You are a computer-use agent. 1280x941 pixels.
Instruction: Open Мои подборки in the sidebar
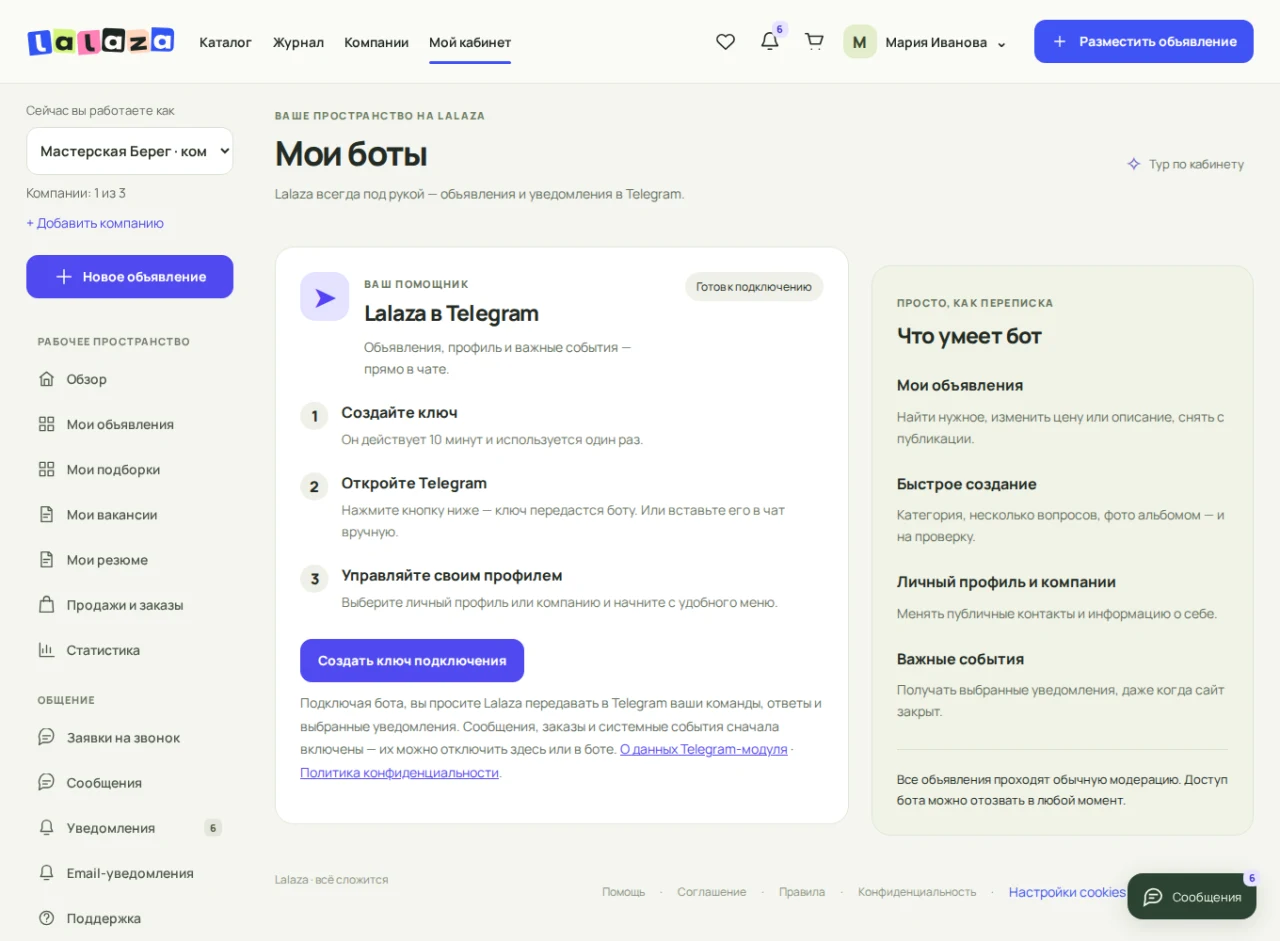click(130, 469)
